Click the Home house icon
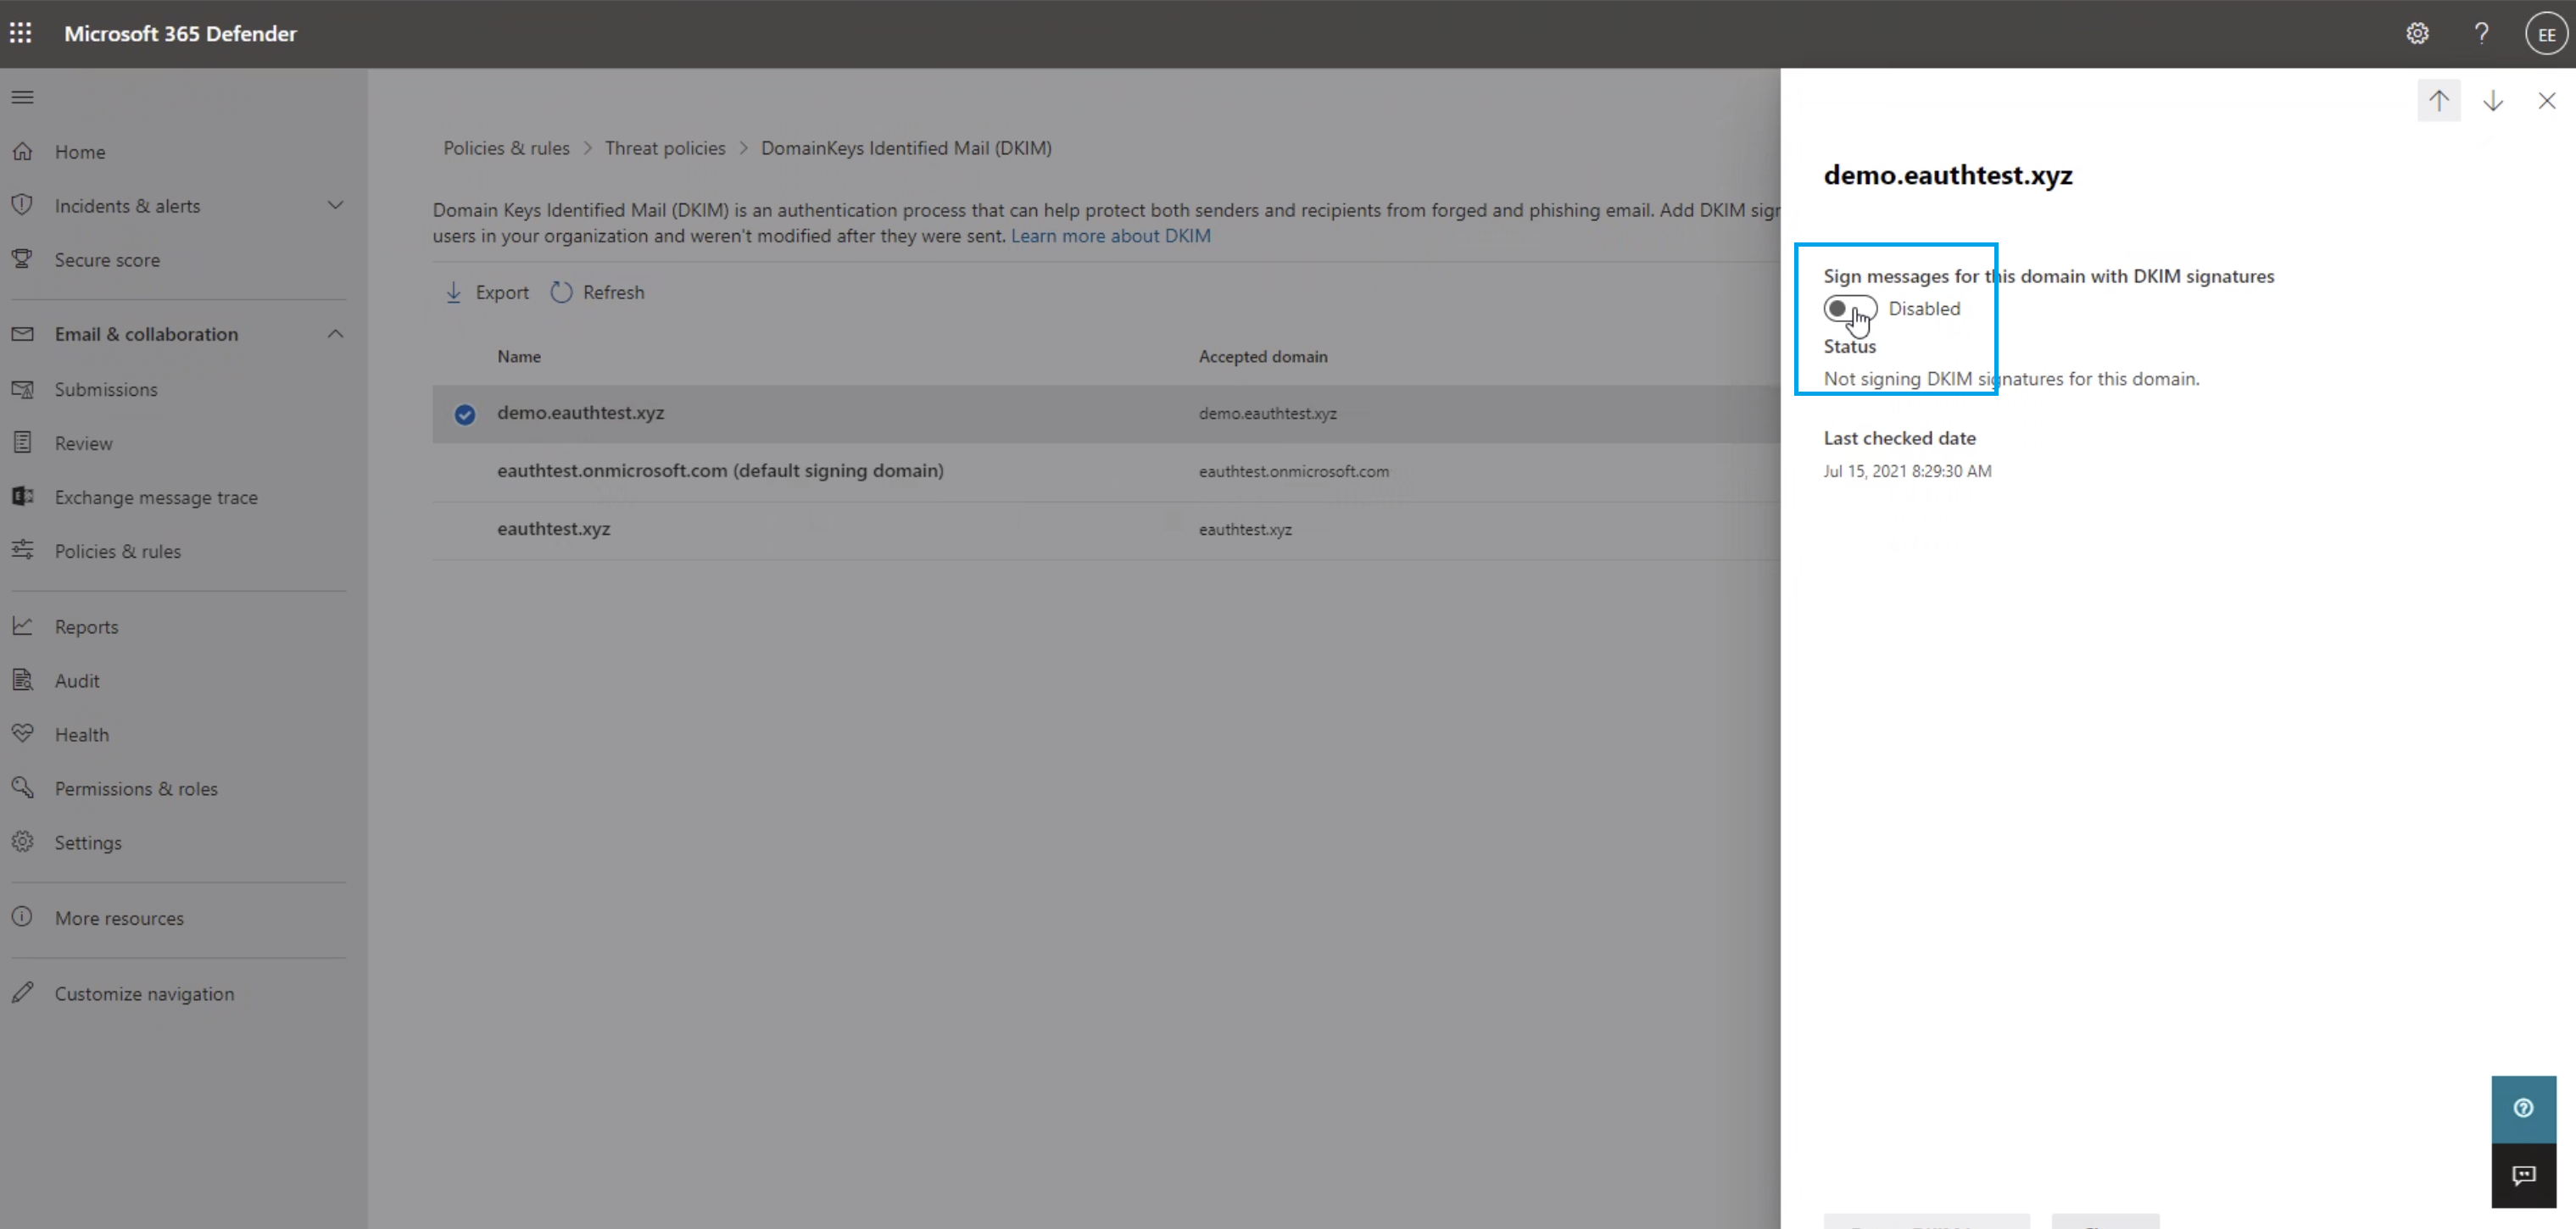Image resolution: width=2576 pixels, height=1229 pixels. [x=22, y=151]
